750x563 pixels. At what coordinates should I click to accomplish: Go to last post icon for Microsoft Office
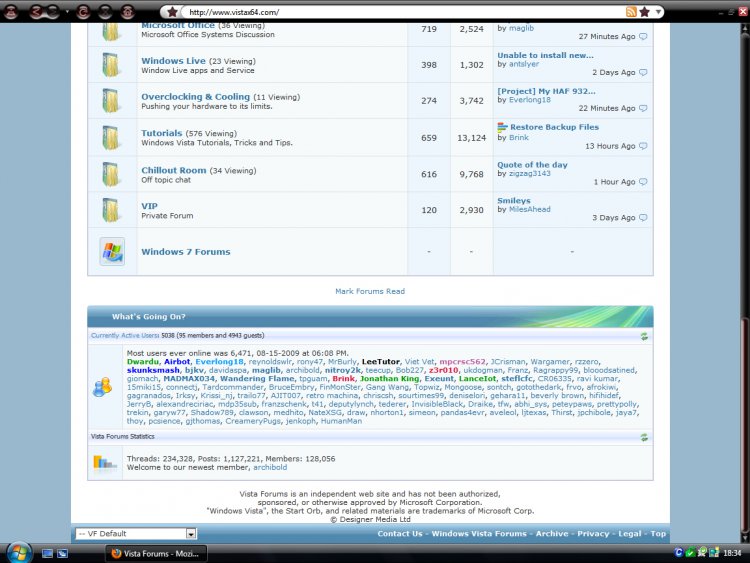643,36
